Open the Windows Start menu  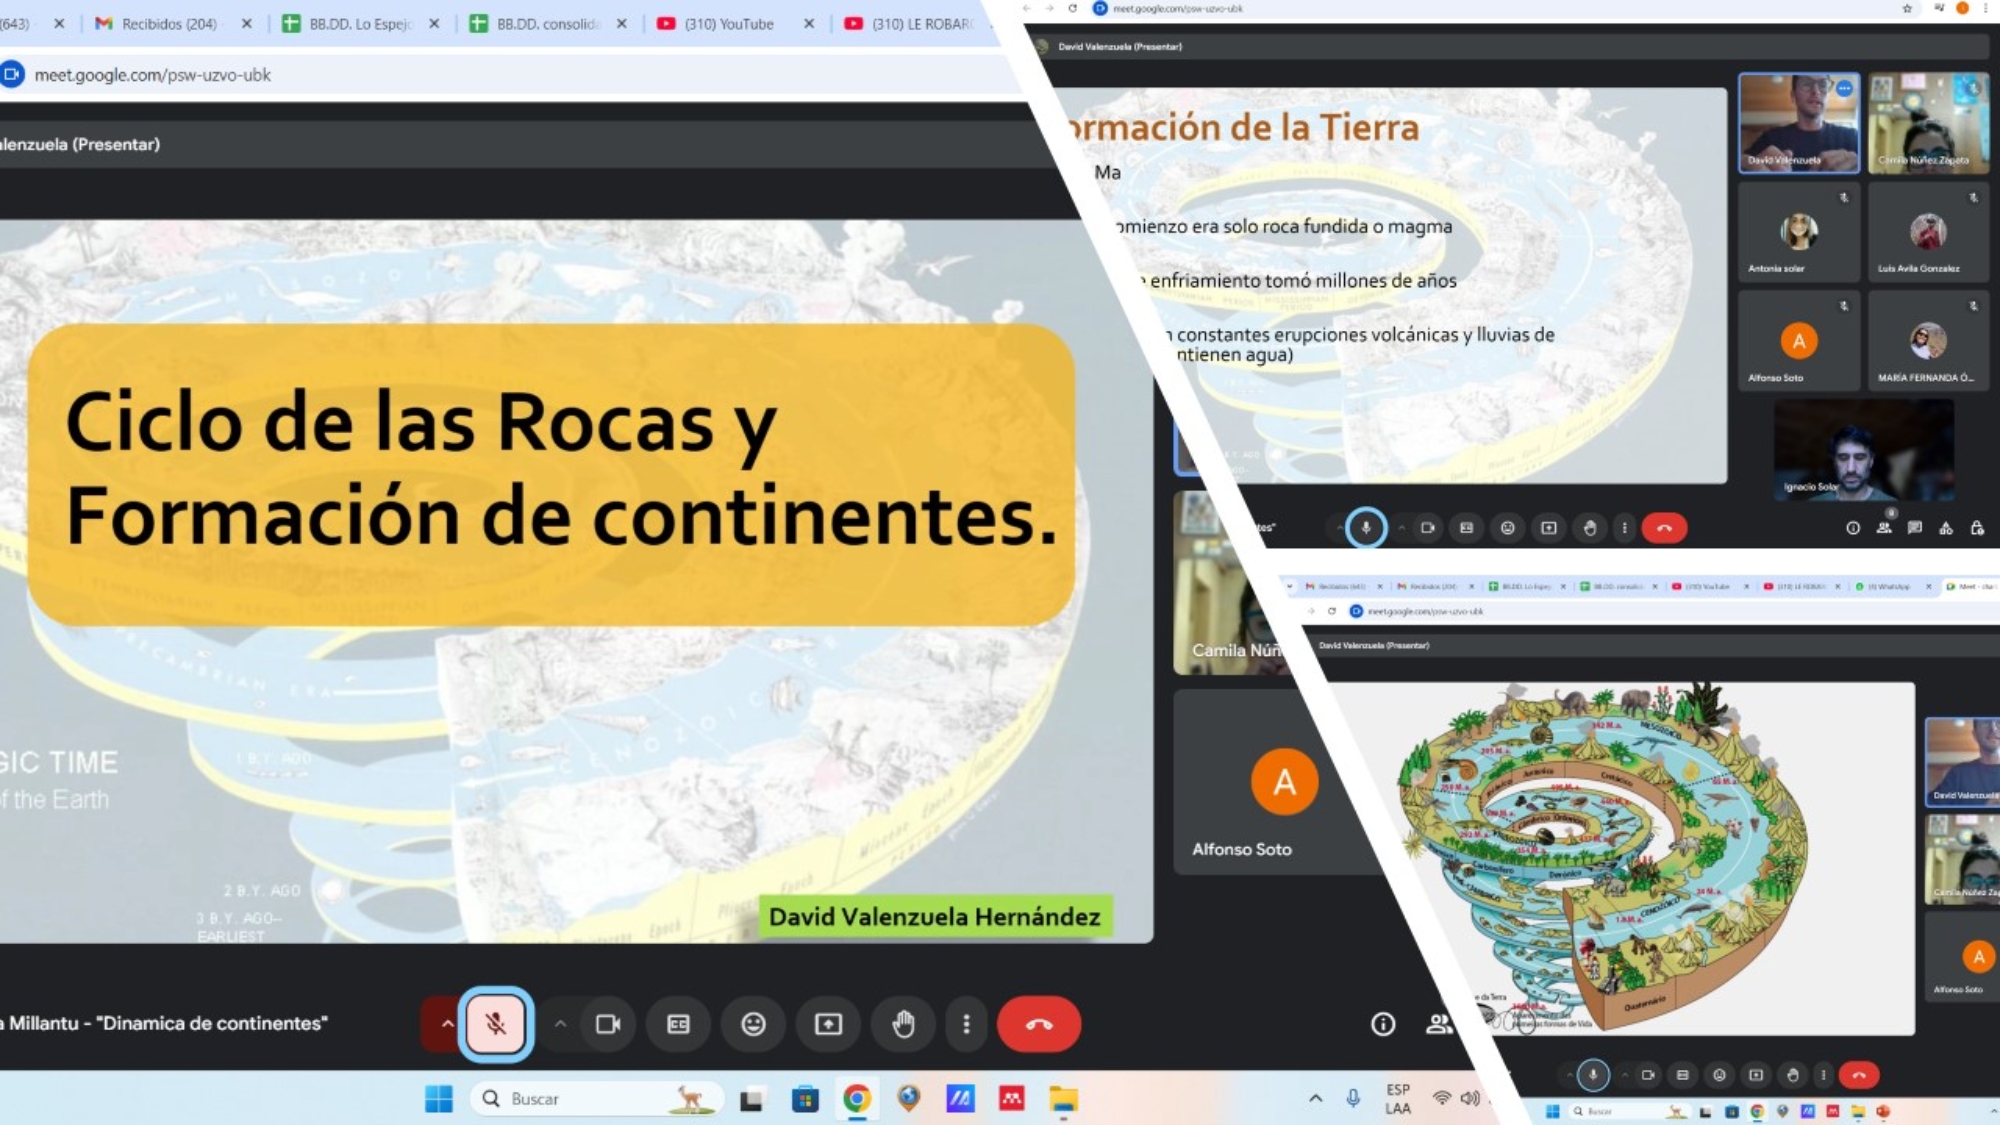pyautogui.click(x=438, y=1099)
